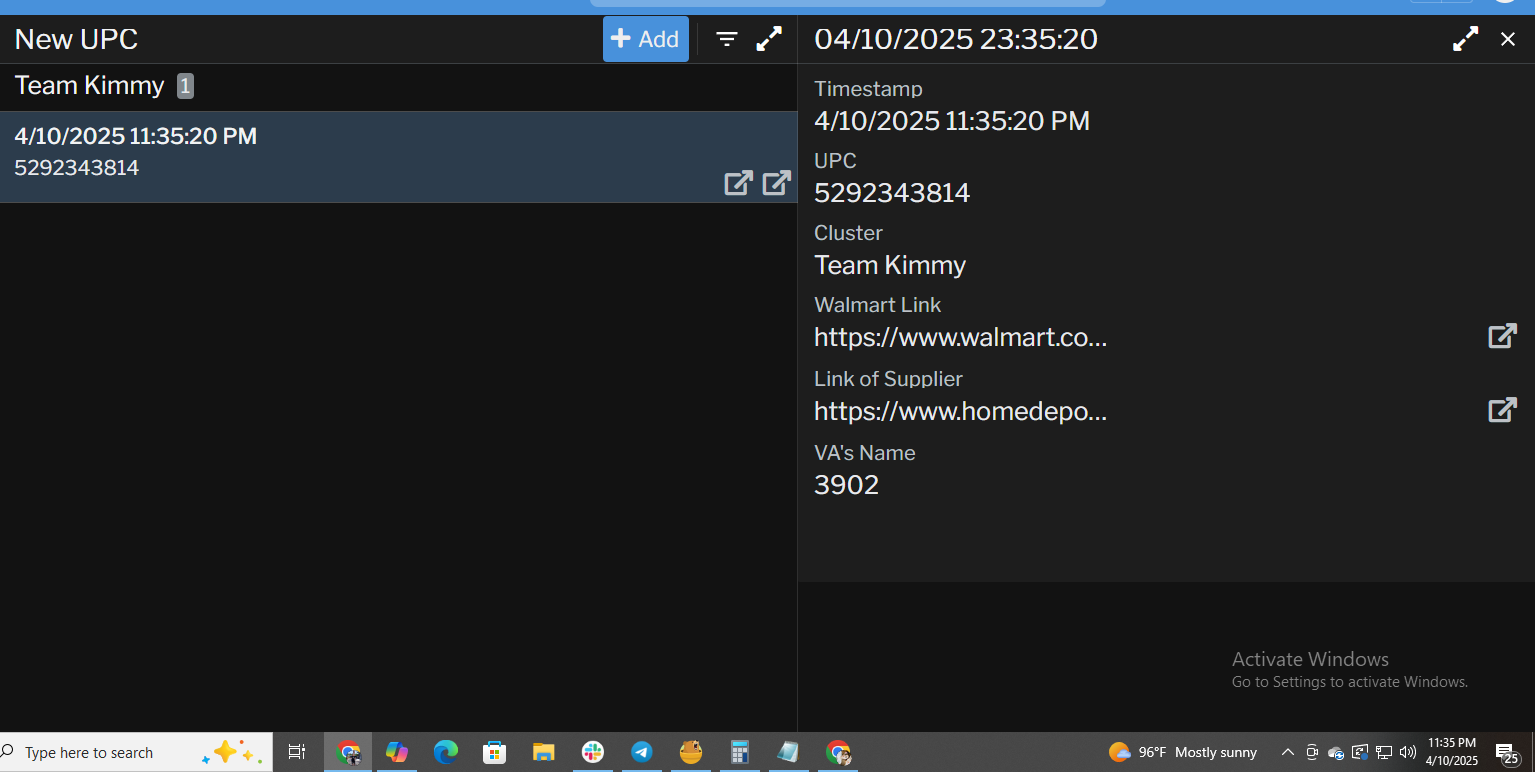Image resolution: width=1535 pixels, height=772 pixels.
Task: Expand the New UPC list panel
Action: click(769, 39)
